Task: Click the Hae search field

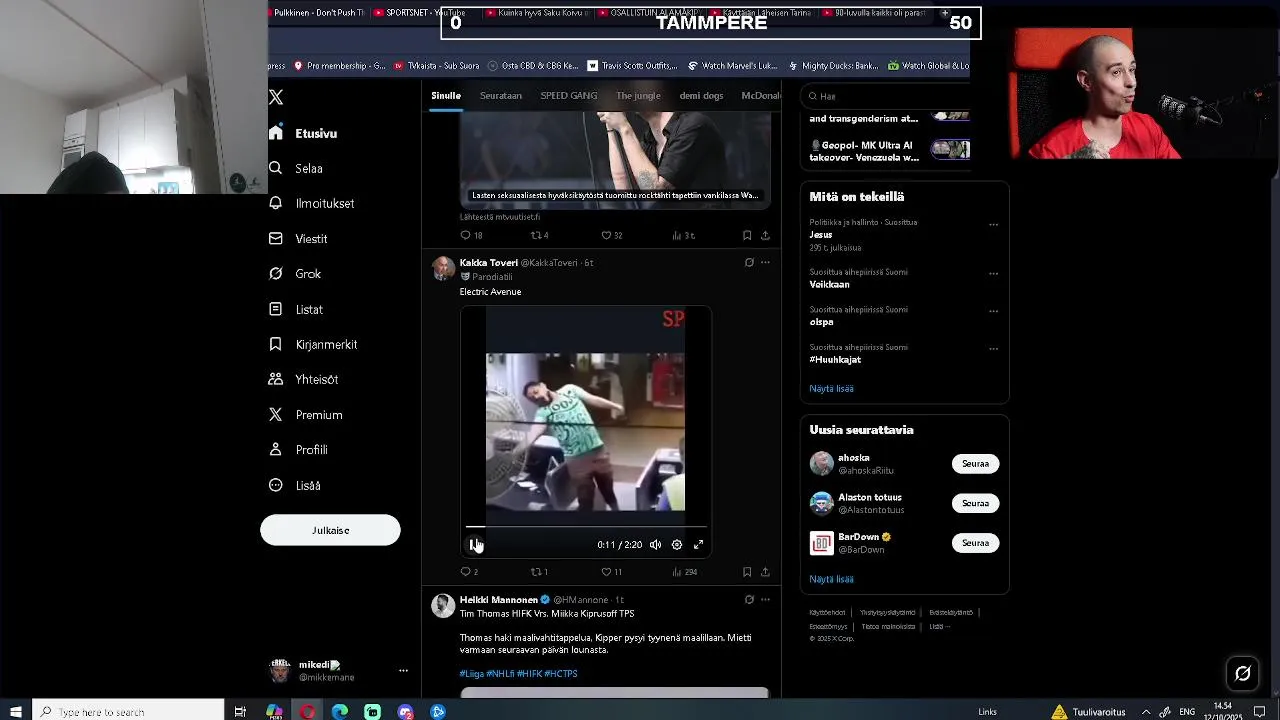Action: [888, 96]
